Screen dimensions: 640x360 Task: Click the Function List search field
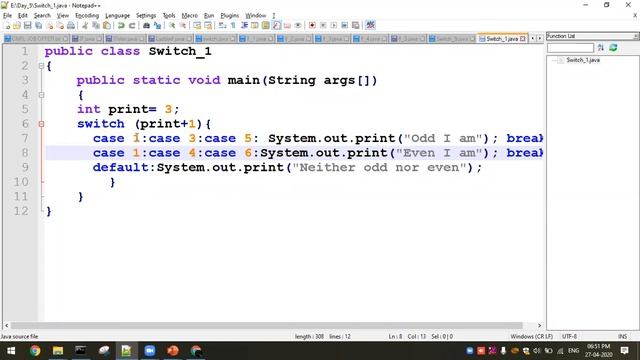tap(570, 48)
